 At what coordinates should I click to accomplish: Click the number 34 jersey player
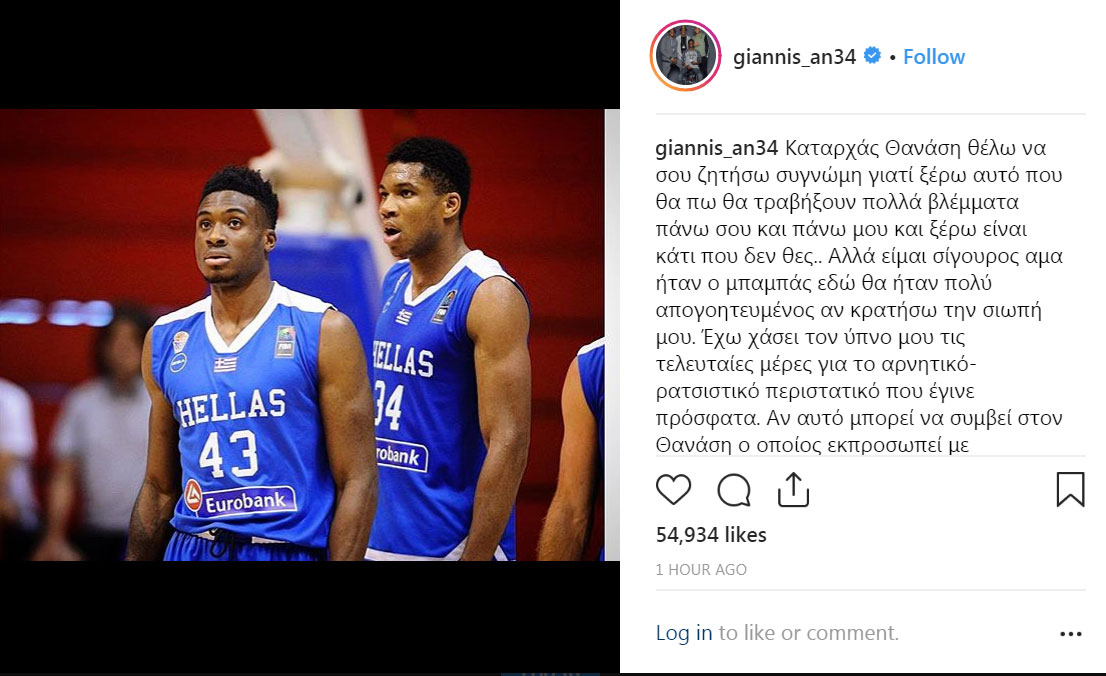coord(448,349)
